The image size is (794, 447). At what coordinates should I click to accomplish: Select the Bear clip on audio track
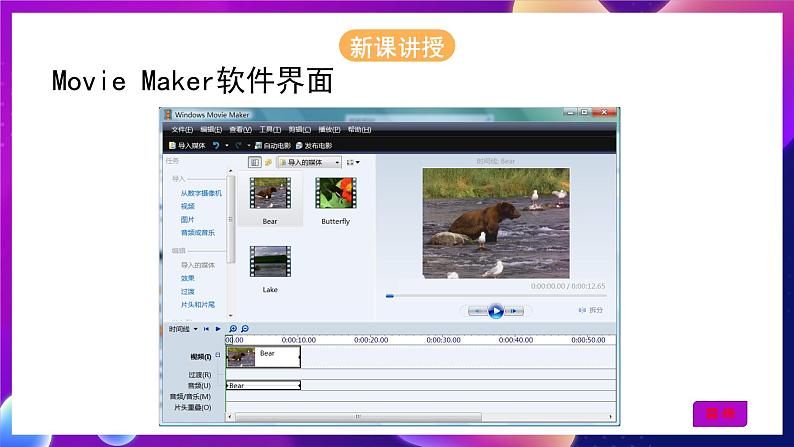263,386
